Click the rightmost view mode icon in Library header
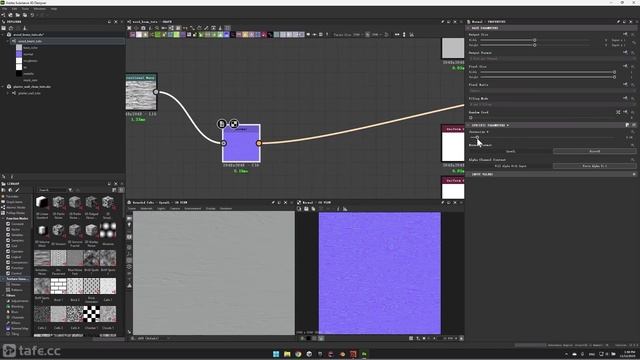This screenshot has height=360, width=640. click(x=121, y=190)
